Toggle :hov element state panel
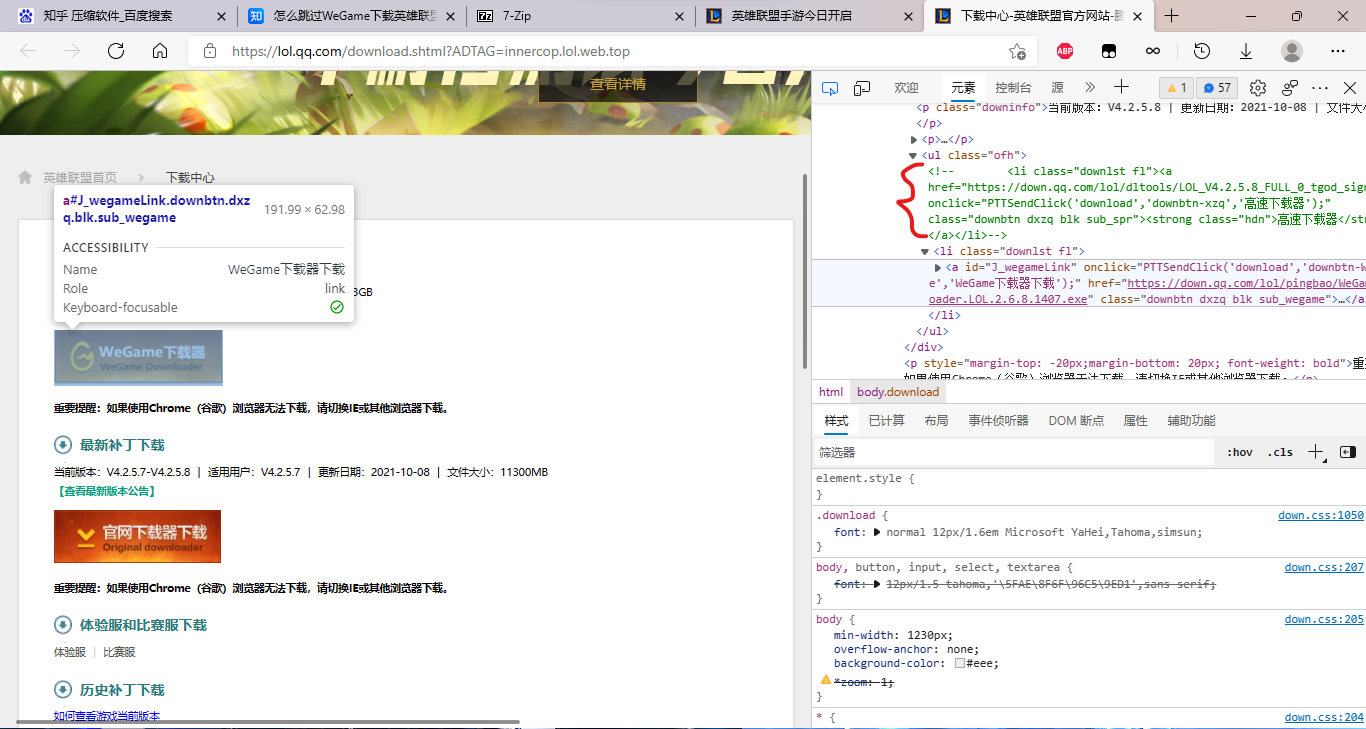Viewport: 1366px width, 729px height. pos(1239,452)
